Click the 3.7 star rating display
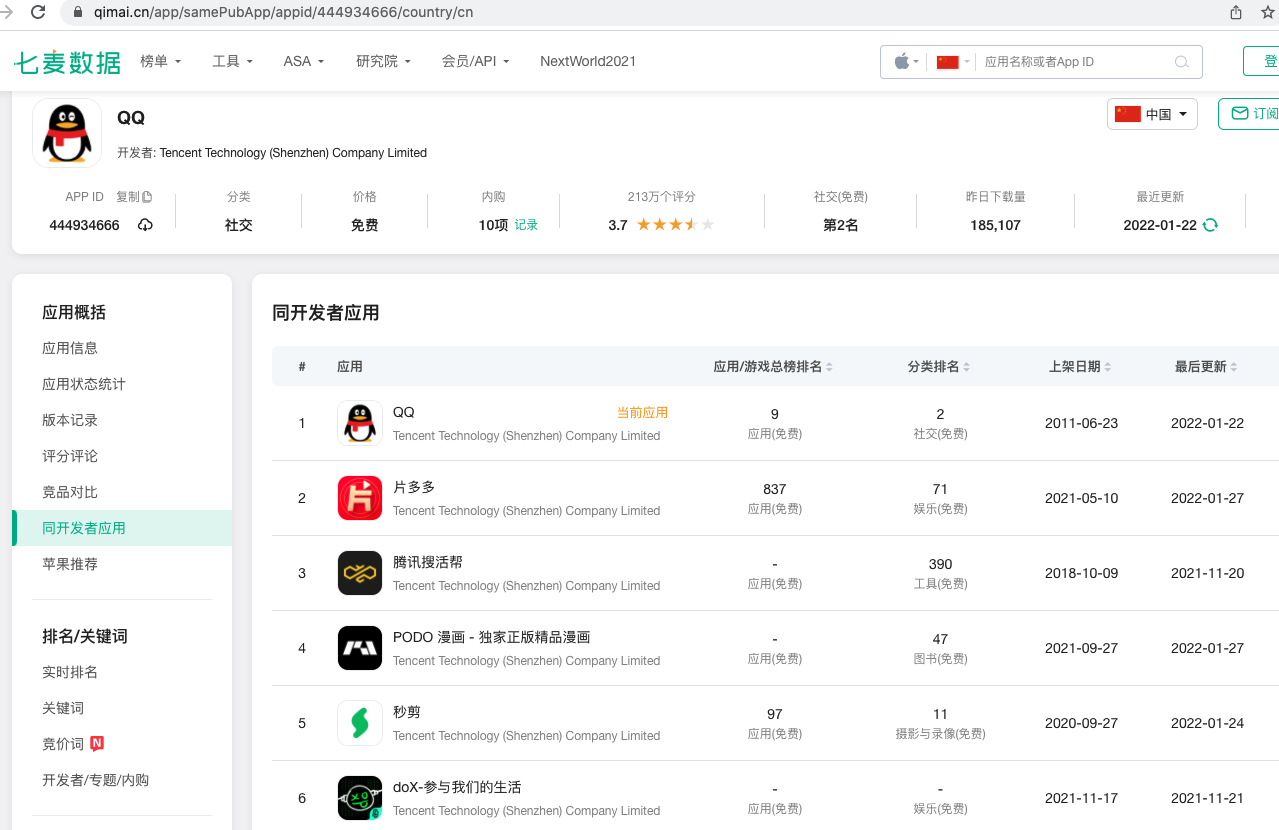The image size is (1279, 830). pyautogui.click(x=661, y=225)
